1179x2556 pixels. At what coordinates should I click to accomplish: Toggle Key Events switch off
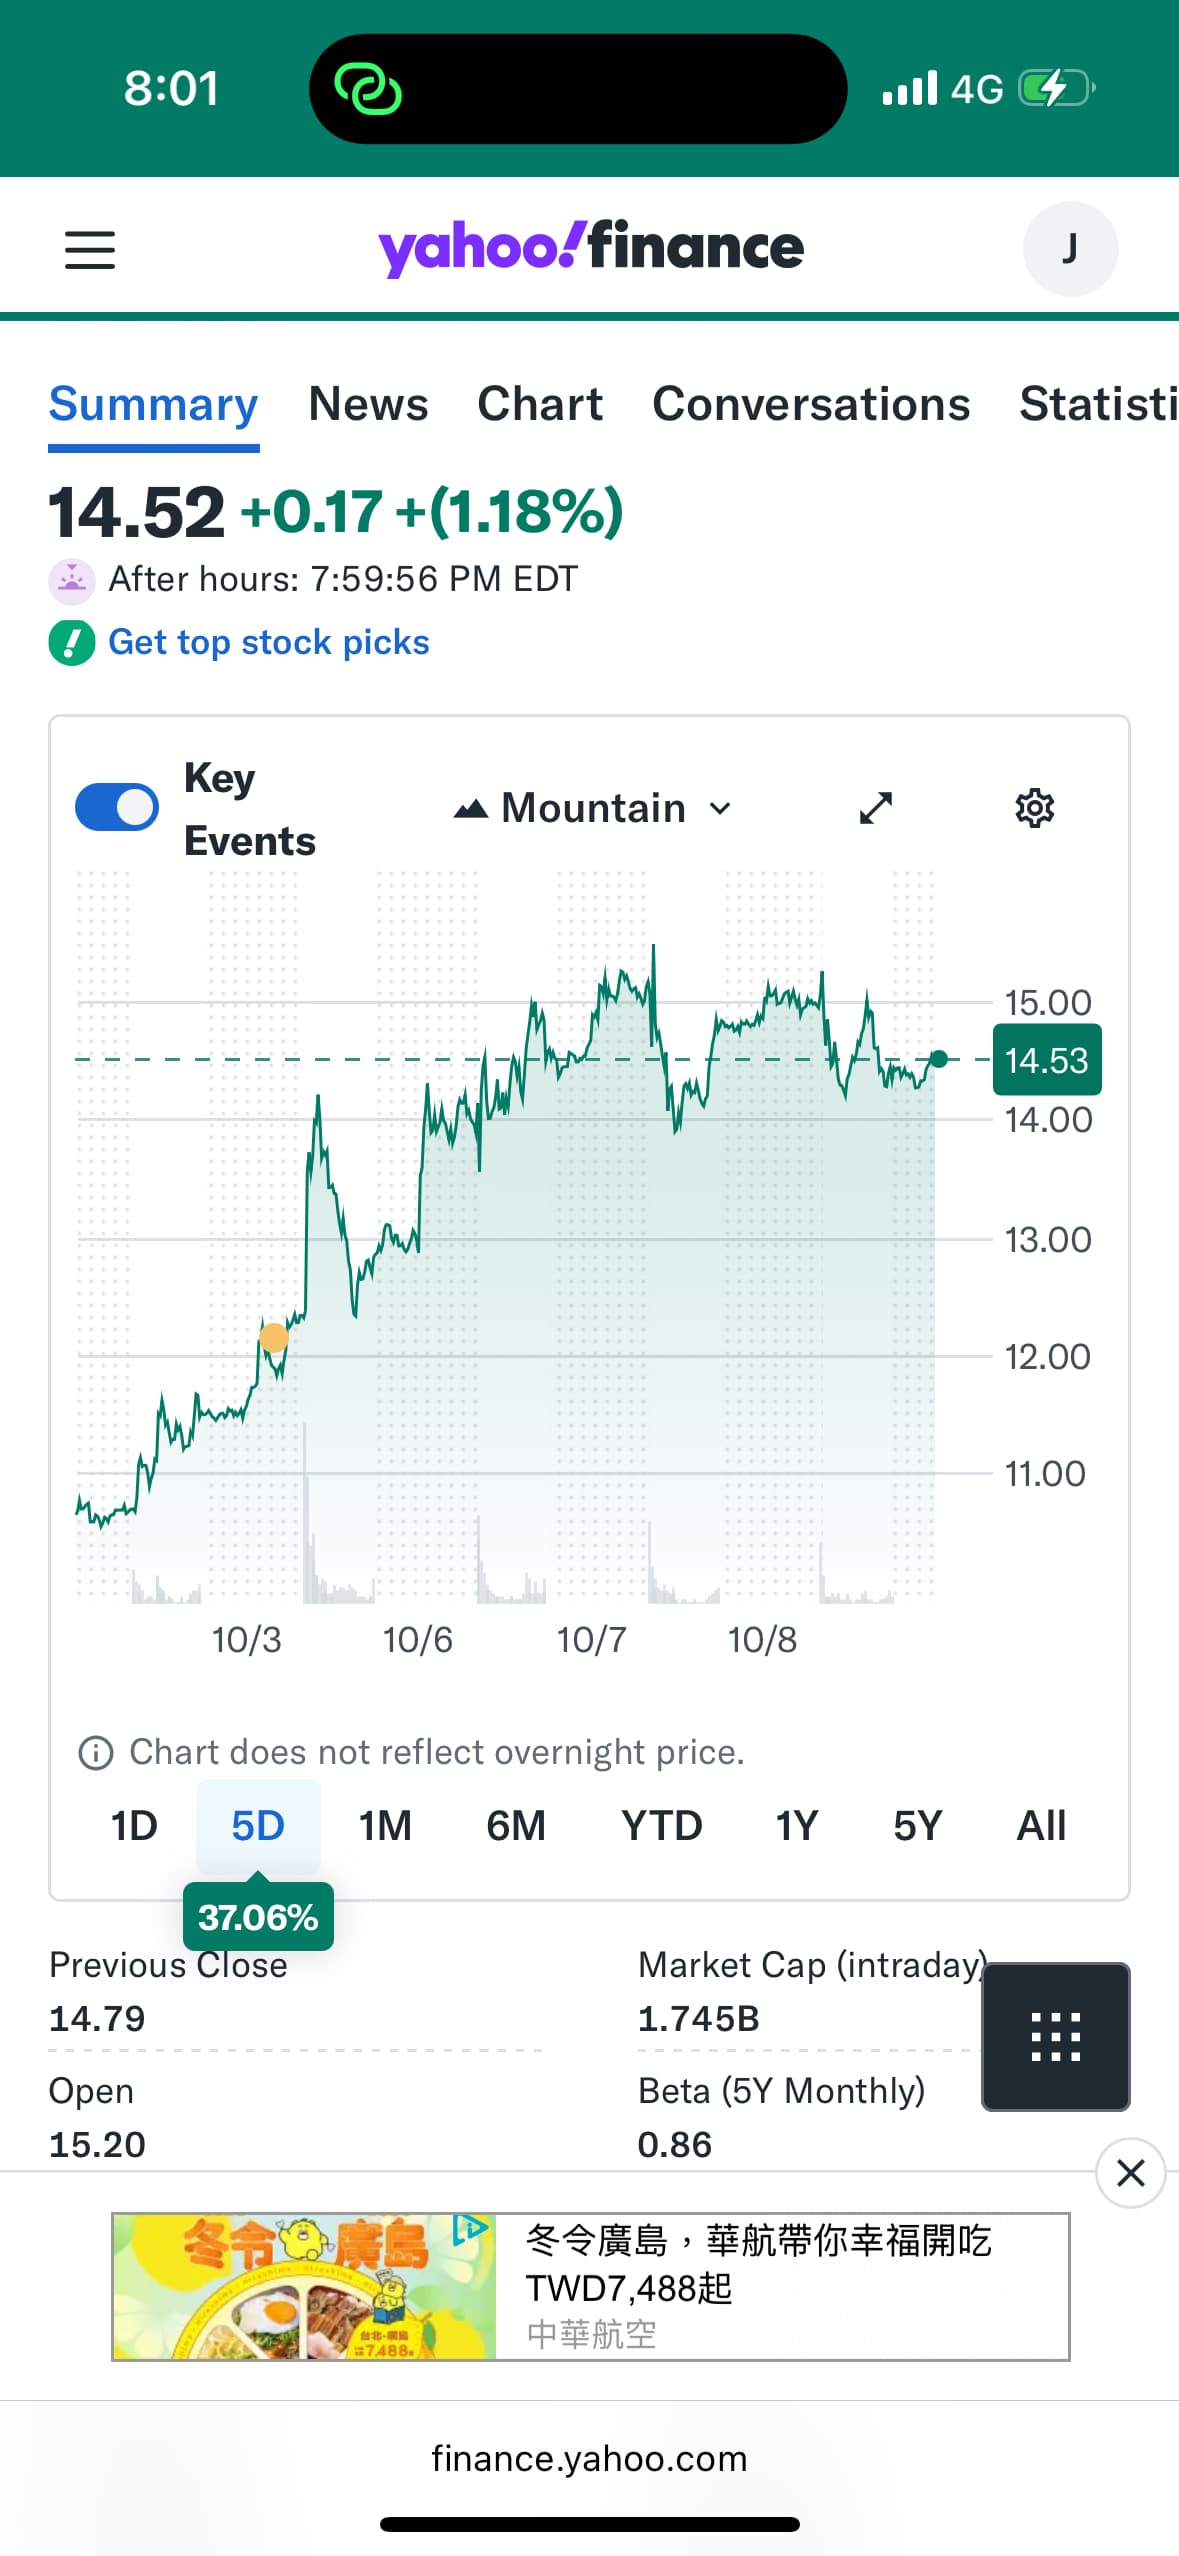[117, 808]
